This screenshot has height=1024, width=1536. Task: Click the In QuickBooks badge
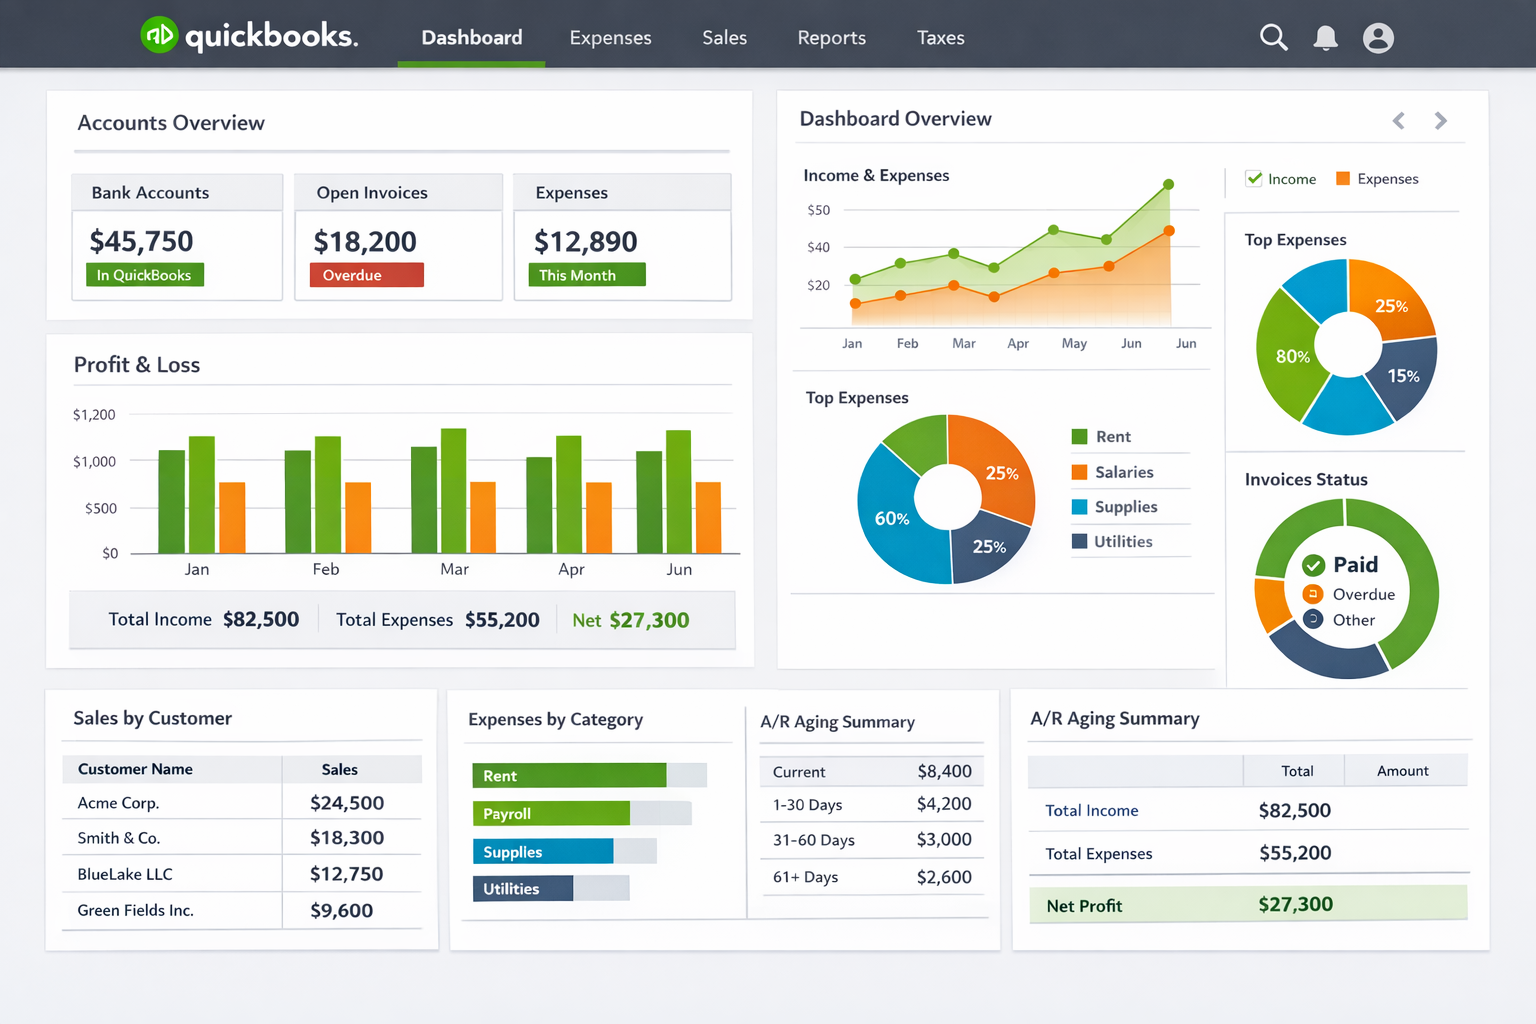(x=145, y=275)
